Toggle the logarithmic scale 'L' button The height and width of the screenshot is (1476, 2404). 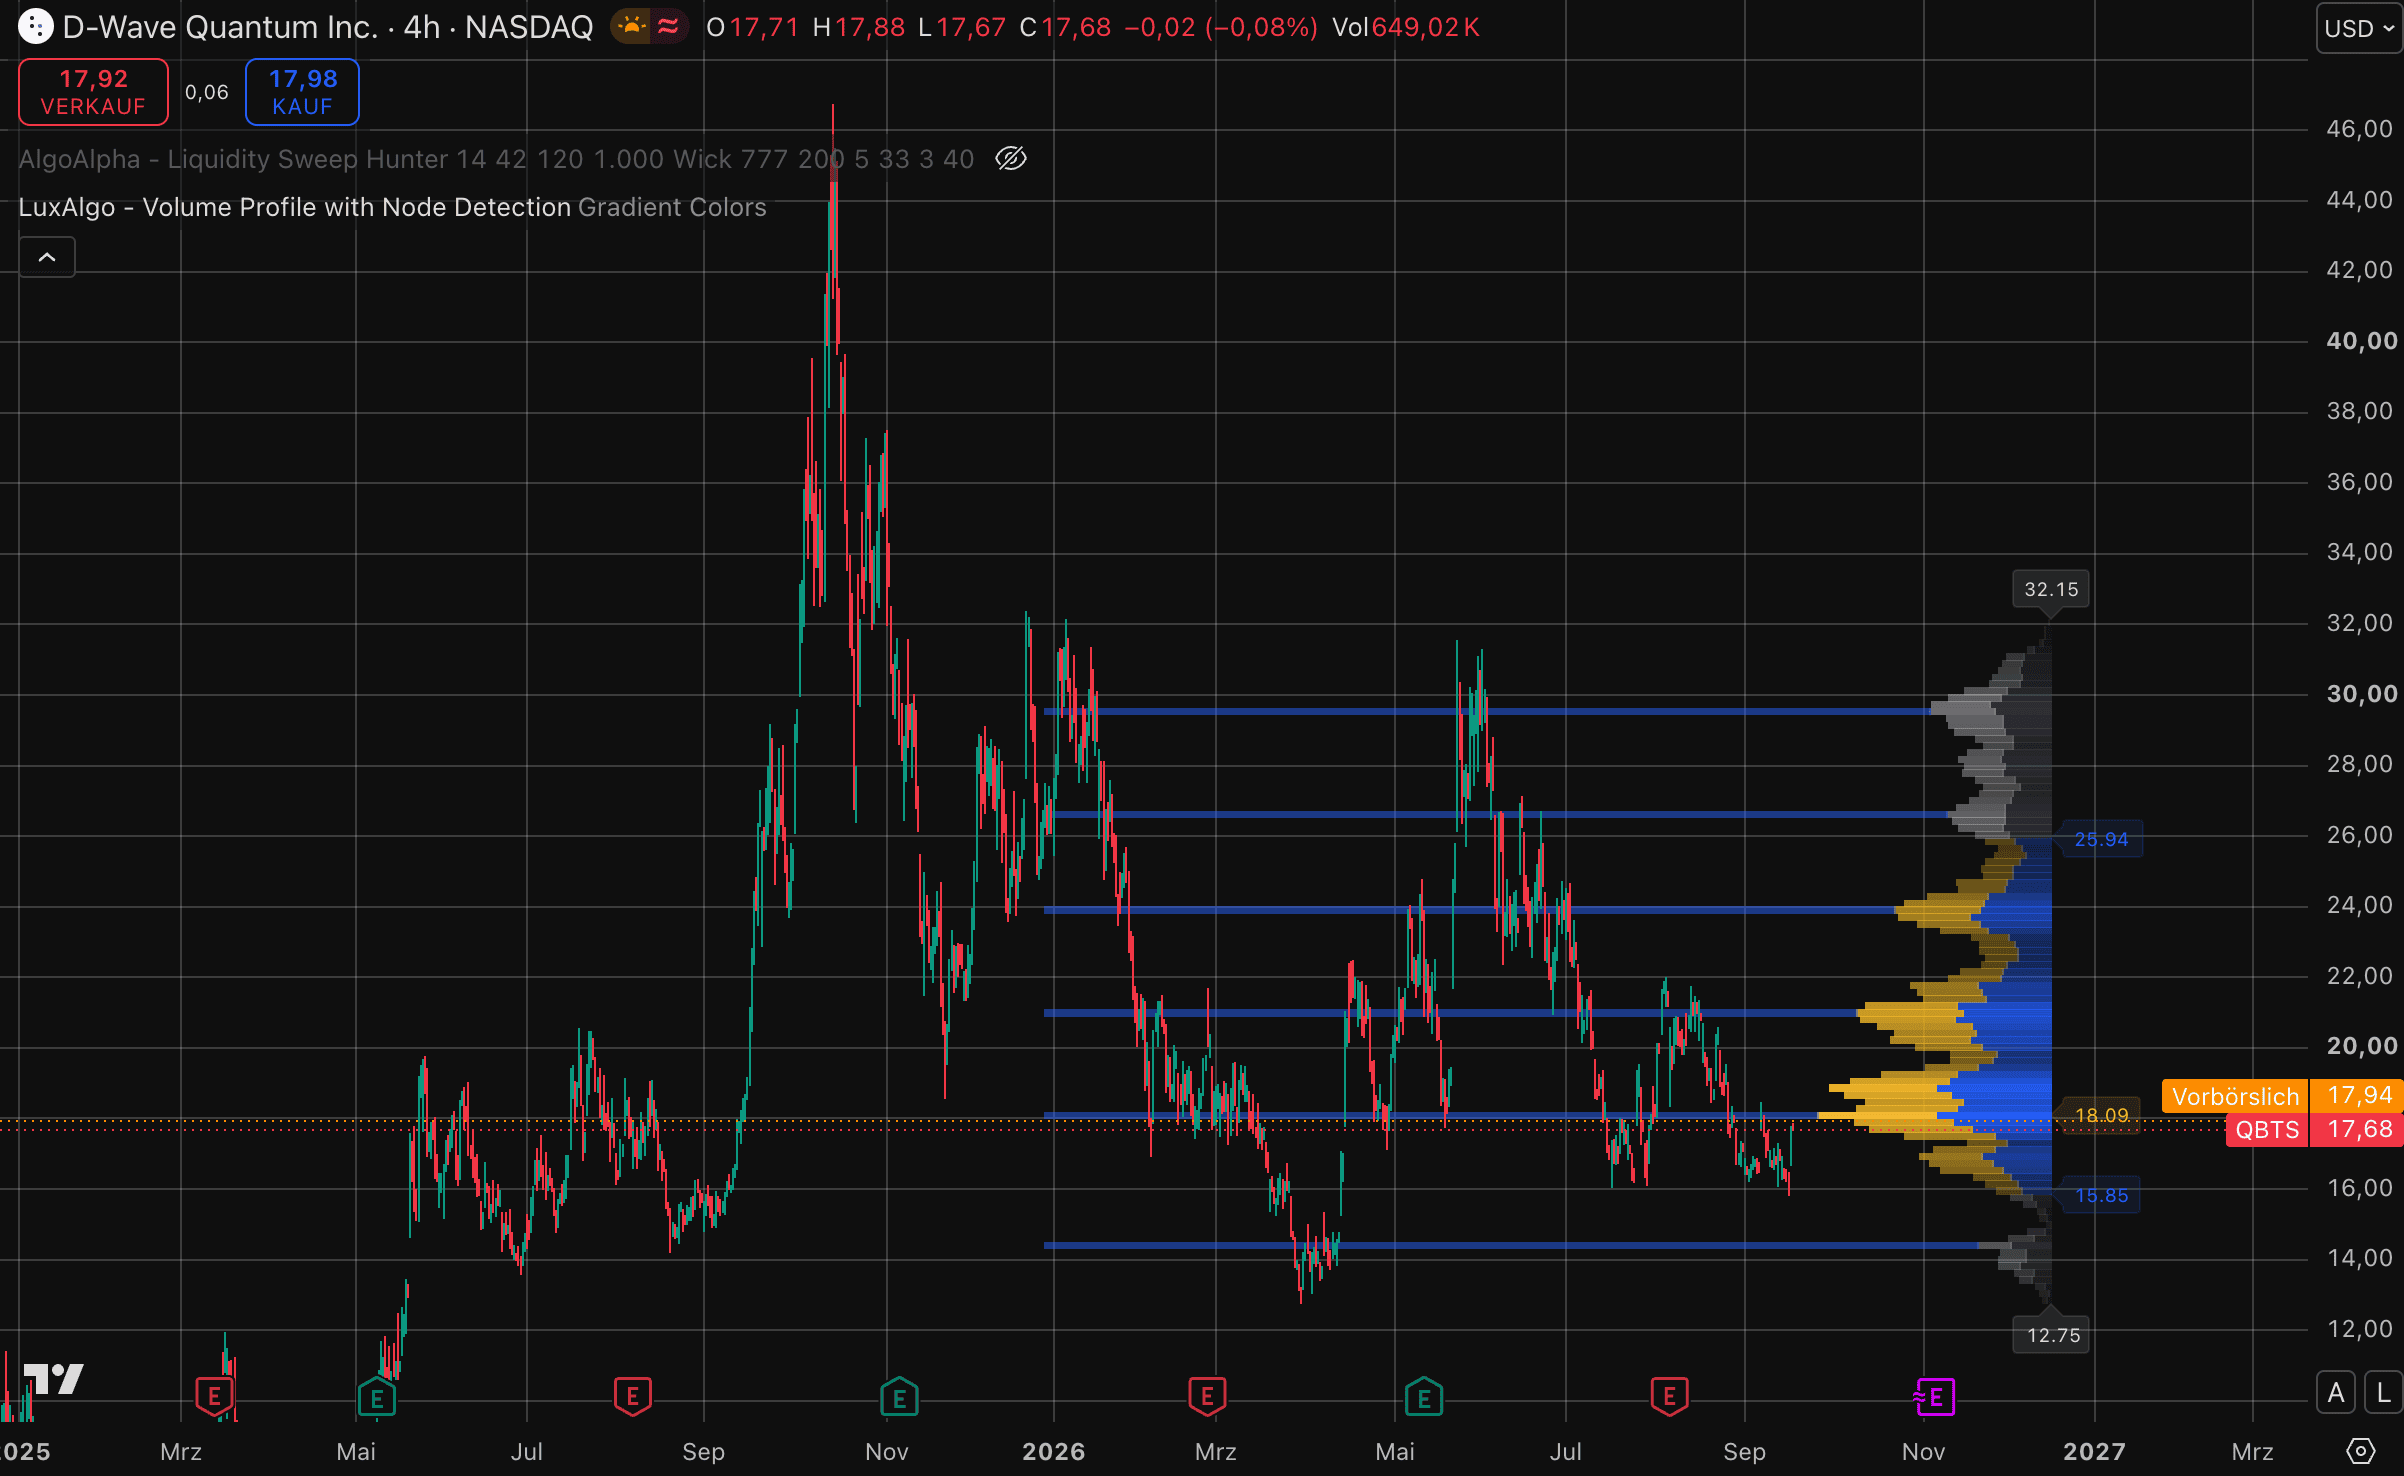pos(2384,1393)
